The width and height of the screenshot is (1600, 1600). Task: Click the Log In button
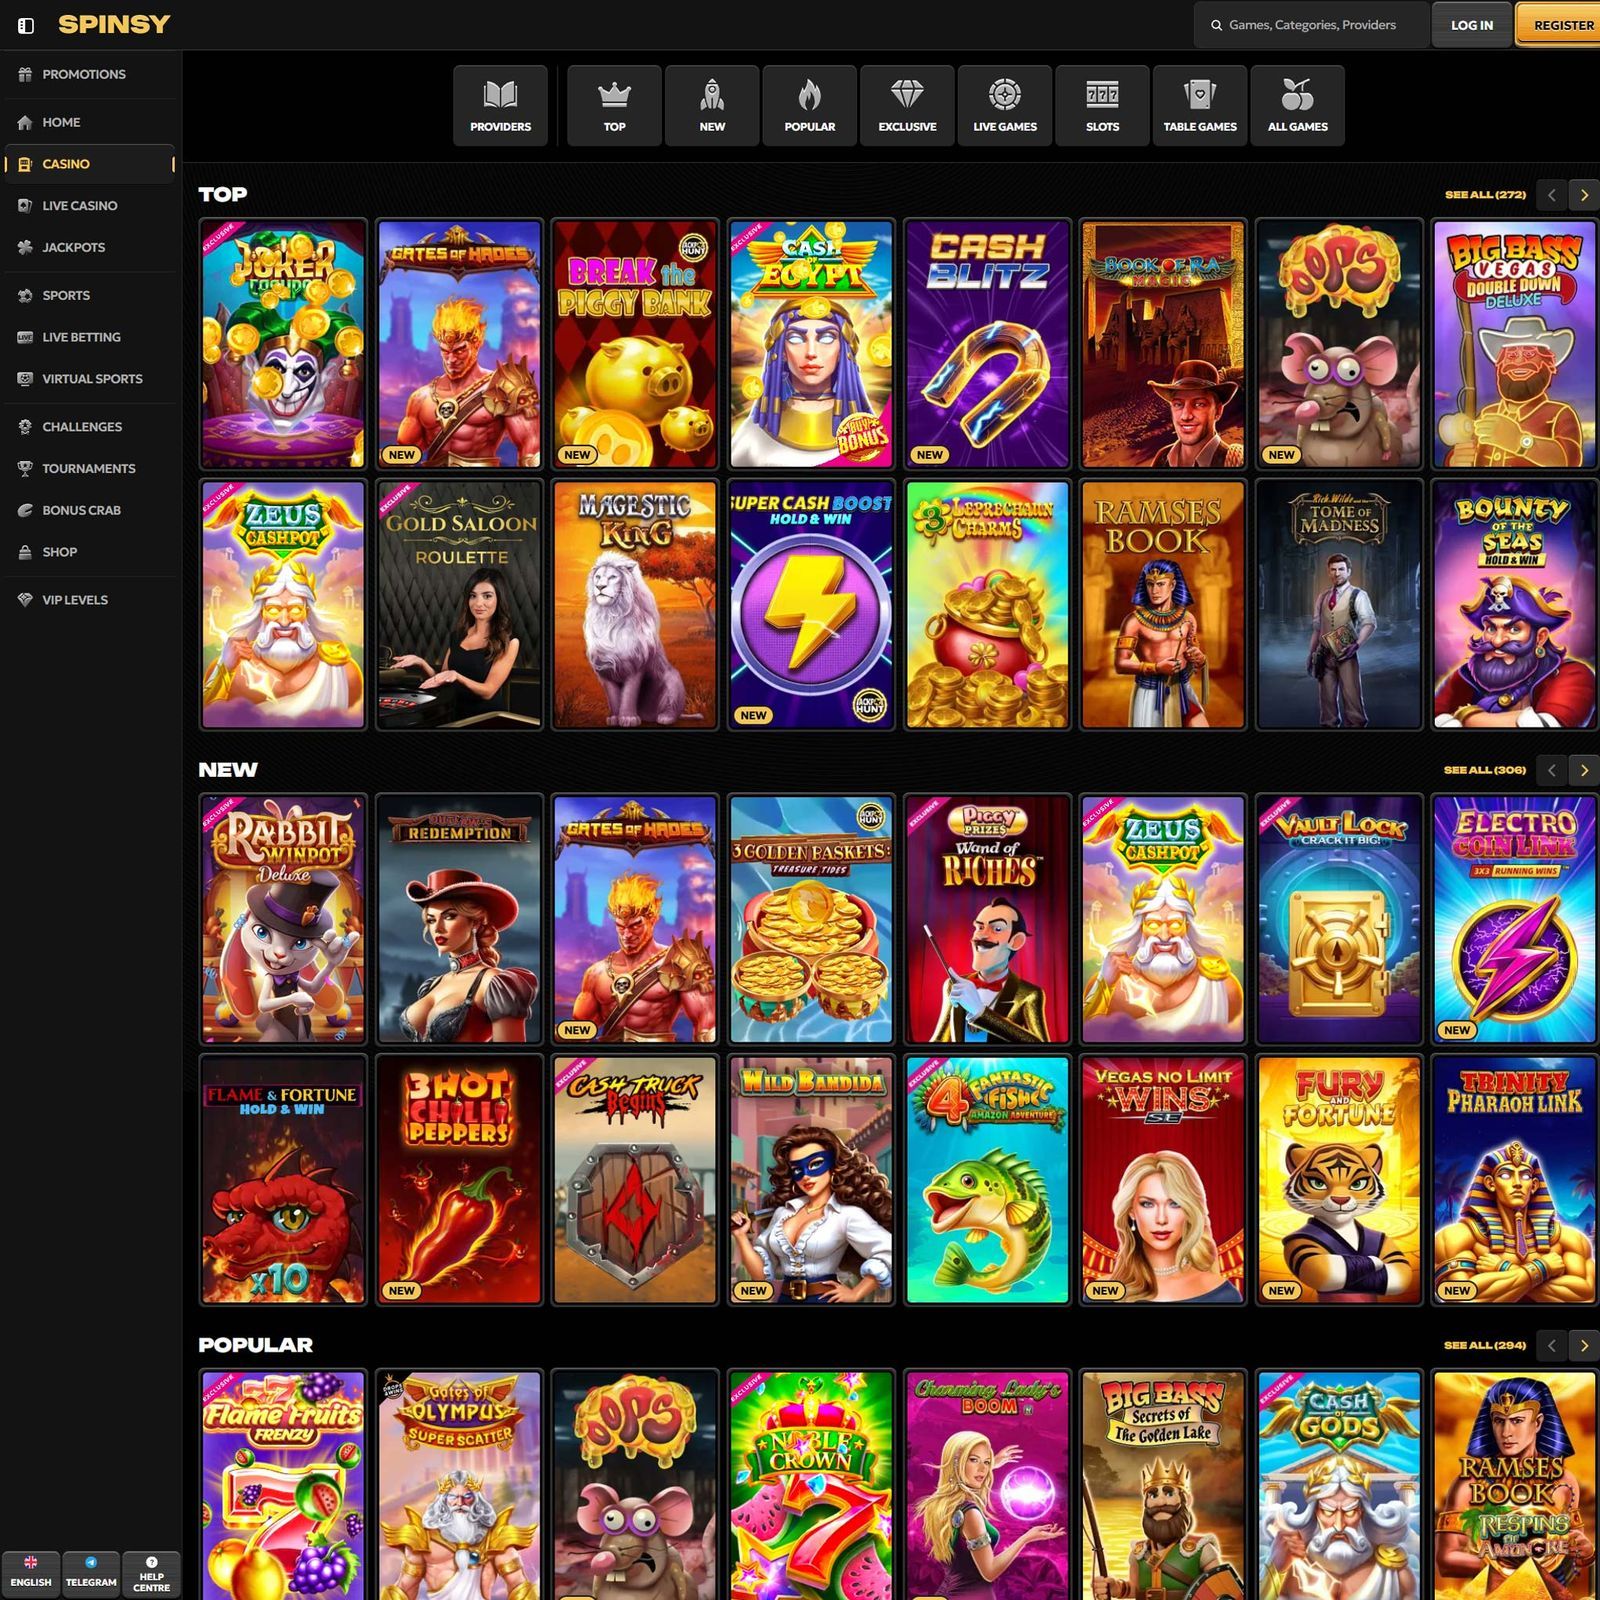coord(1472,25)
